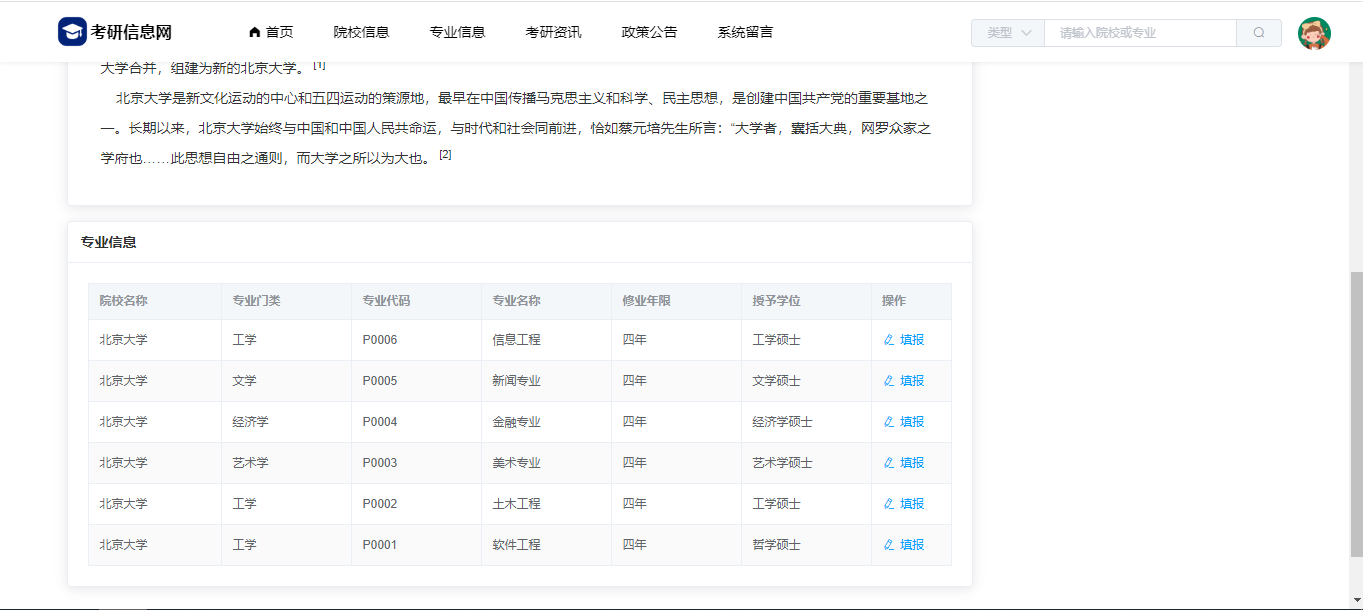Open the 考研资讯 navigation item
Viewport: 1363px width, 610px height.
pyautogui.click(x=553, y=32)
